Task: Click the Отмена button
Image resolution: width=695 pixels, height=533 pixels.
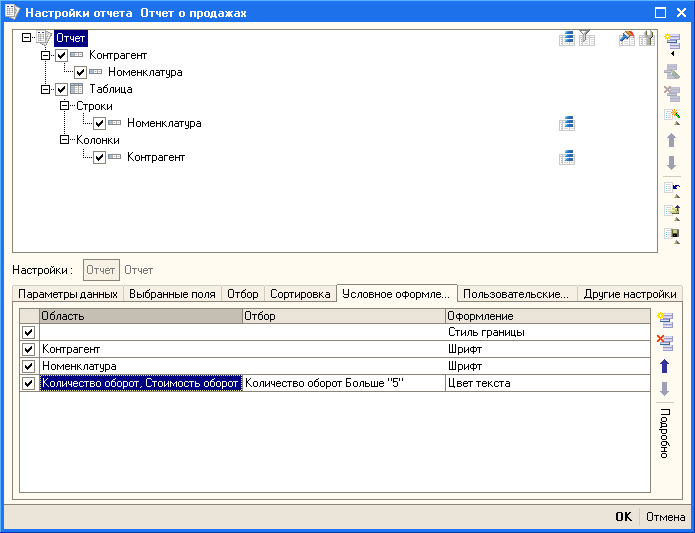Action: click(664, 517)
